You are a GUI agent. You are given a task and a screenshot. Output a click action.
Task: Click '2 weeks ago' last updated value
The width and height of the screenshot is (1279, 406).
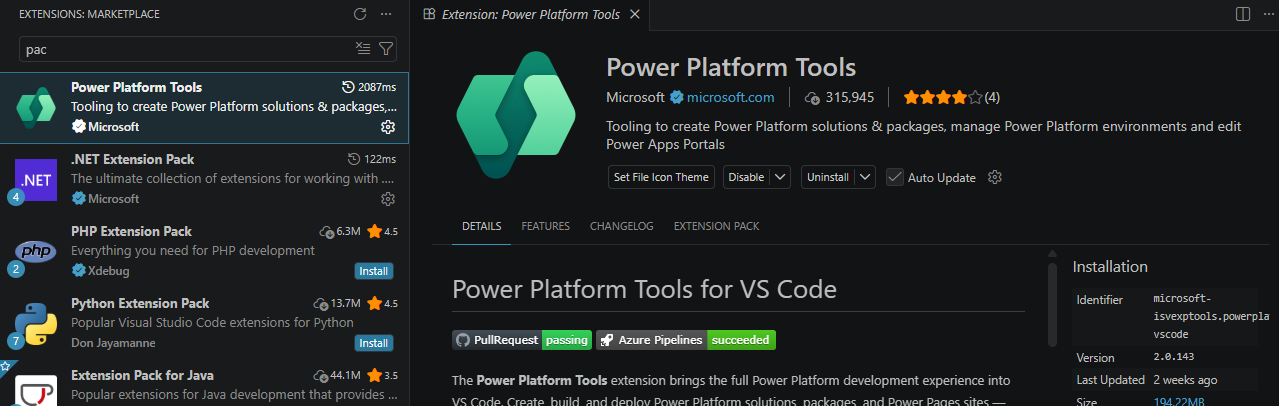(1185, 379)
